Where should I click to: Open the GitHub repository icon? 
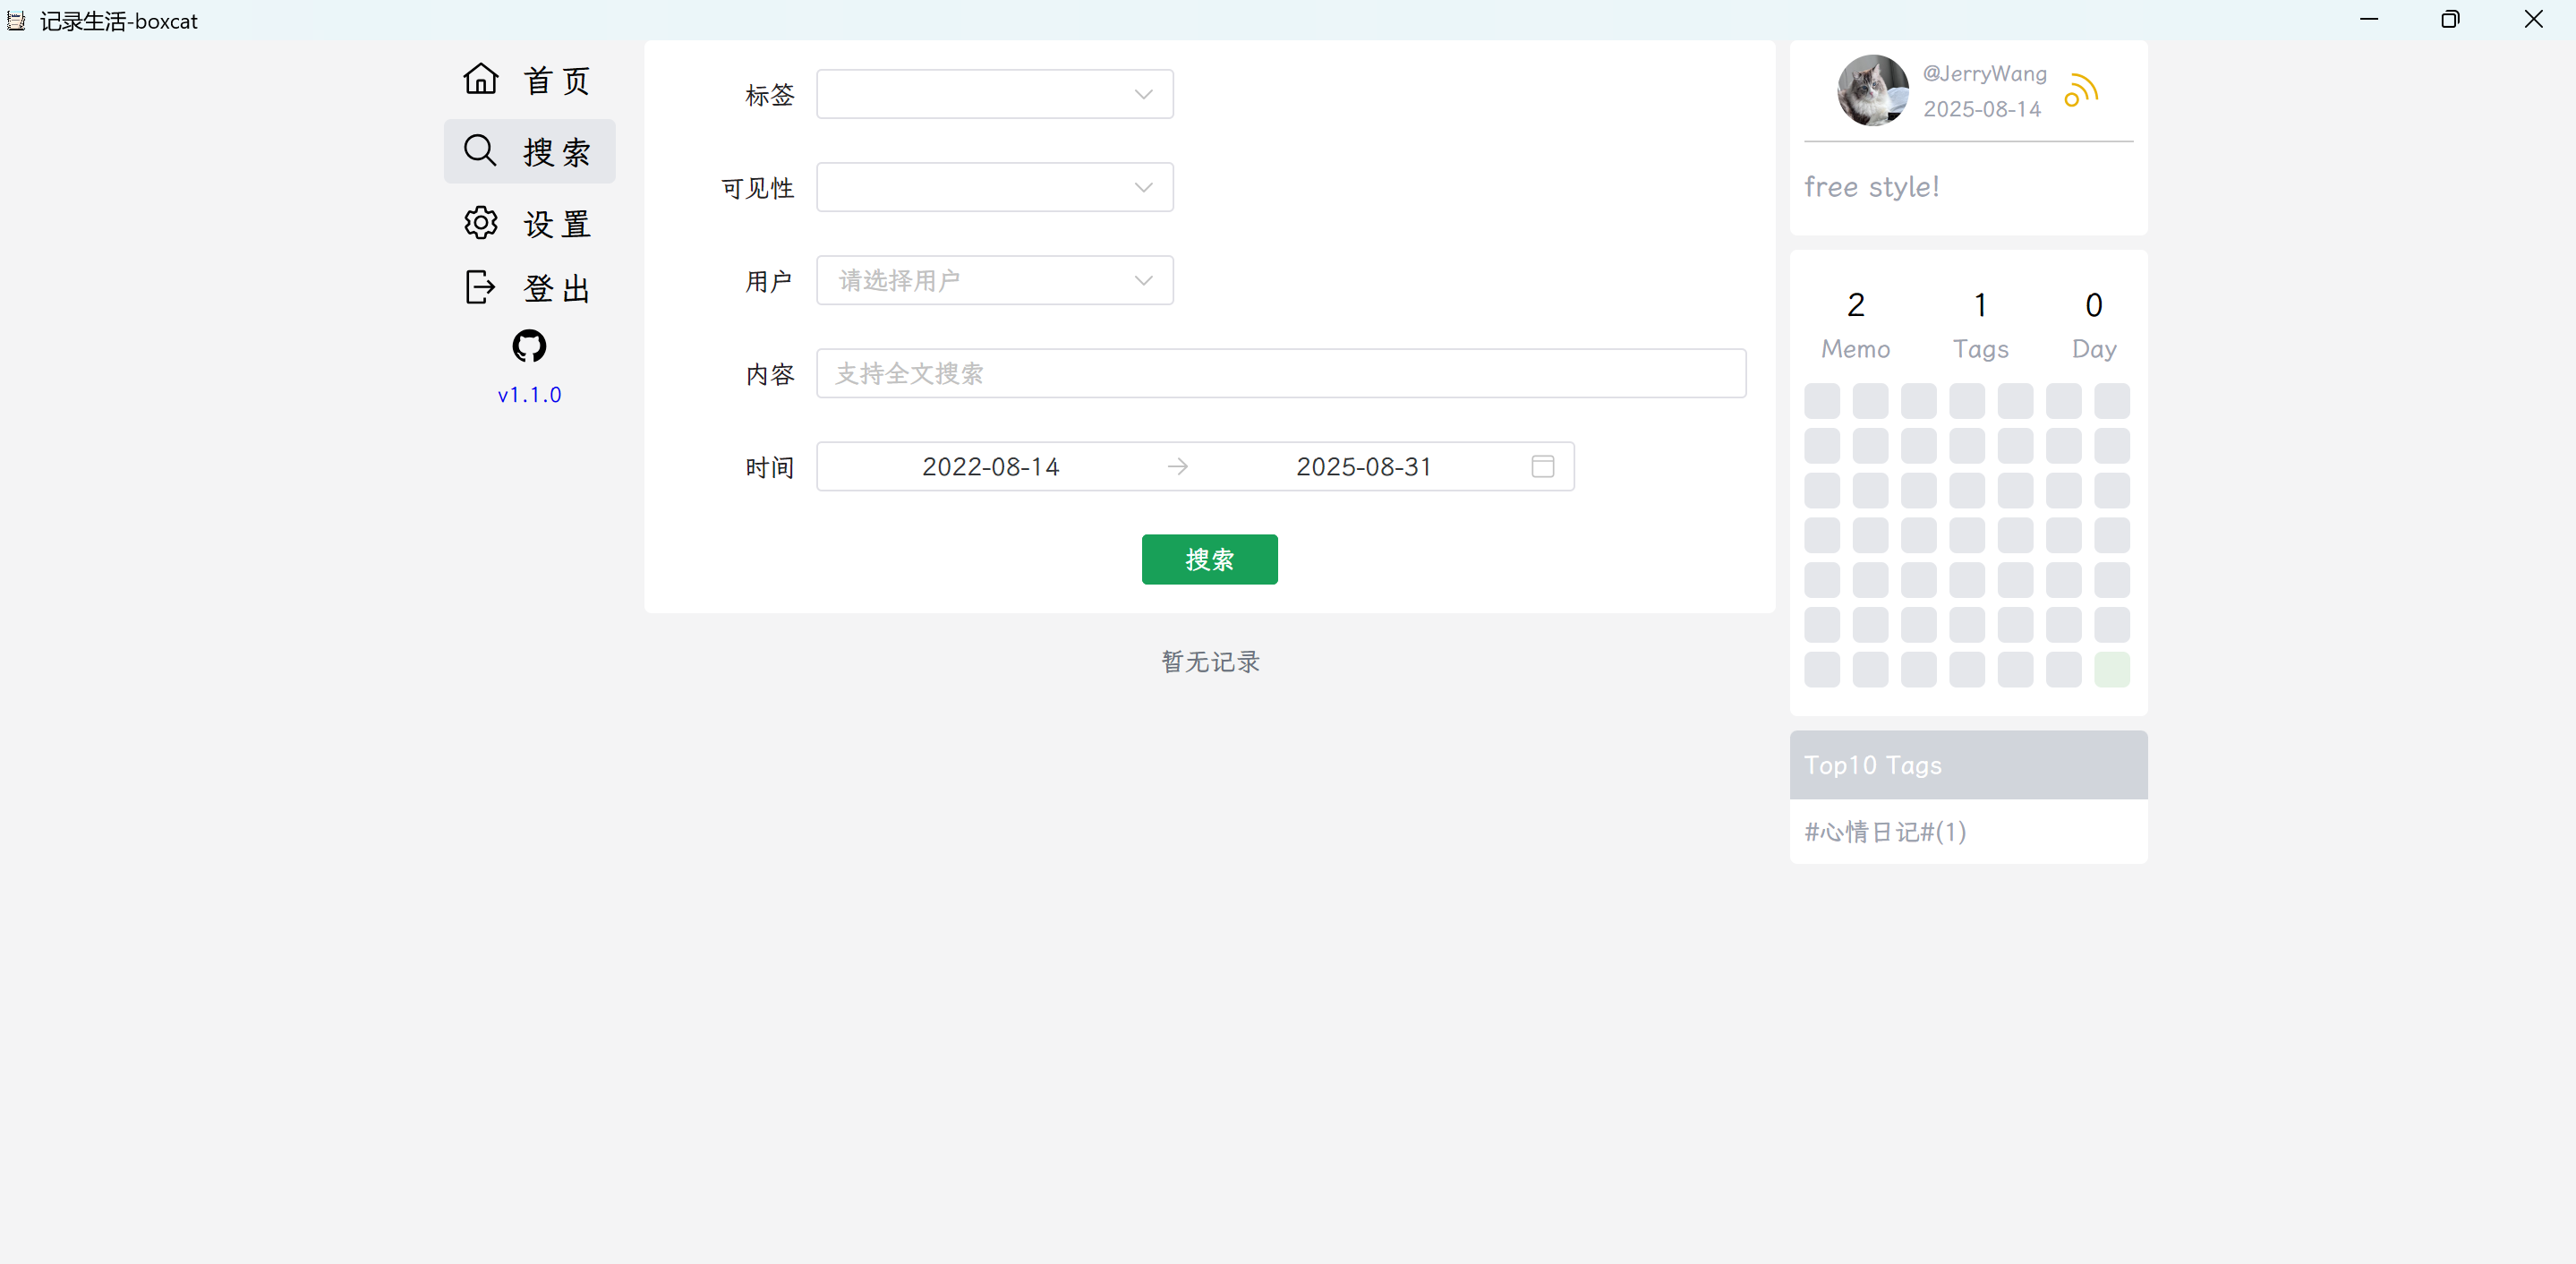click(x=529, y=346)
